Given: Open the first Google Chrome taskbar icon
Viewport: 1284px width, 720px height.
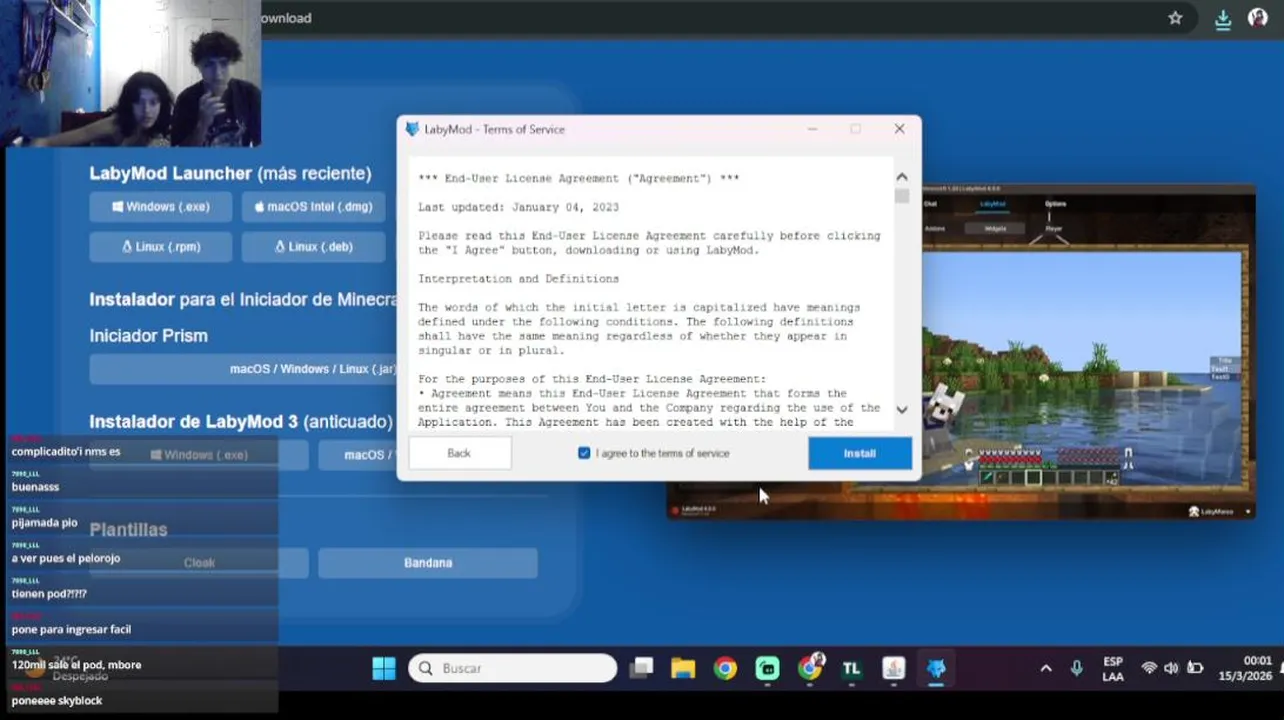Looking at the screenshot, I should pyautogui.click(x=725, y=668).
